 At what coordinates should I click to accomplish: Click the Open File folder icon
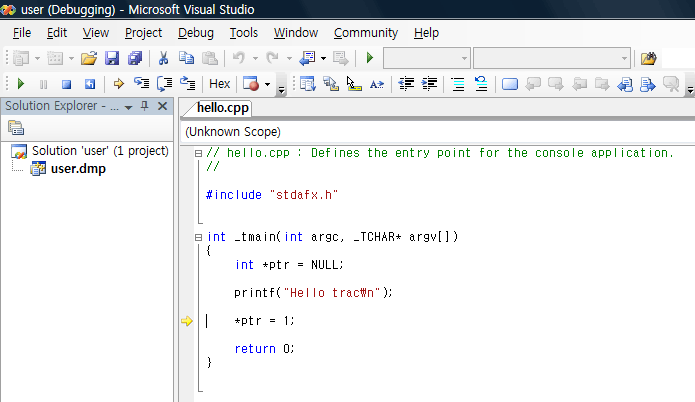click(x=89, y=59)
